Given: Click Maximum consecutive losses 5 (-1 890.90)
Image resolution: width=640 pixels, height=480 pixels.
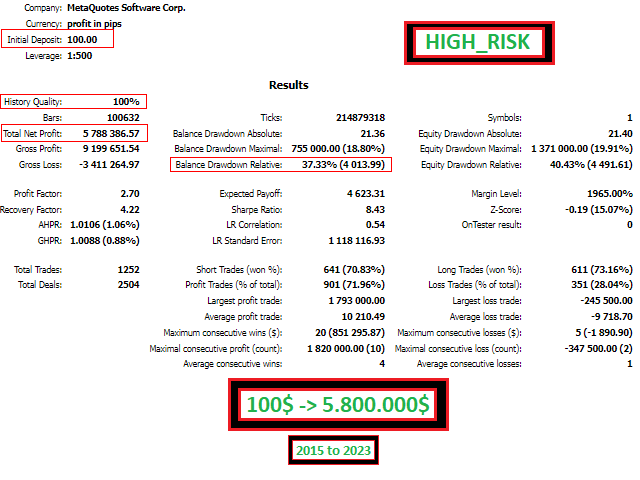Looking at the screenshot, I should 604,333.
